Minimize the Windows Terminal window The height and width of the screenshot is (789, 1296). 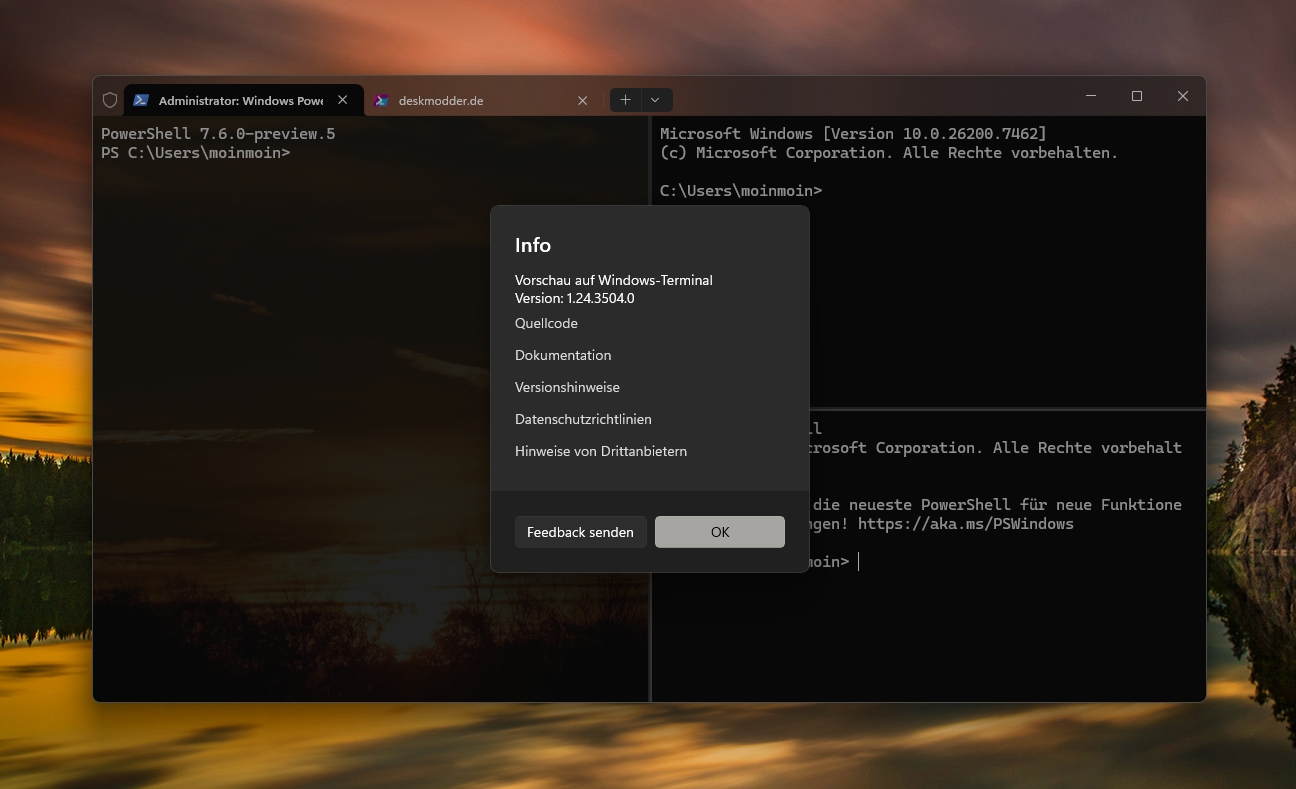pos(1090,96)
